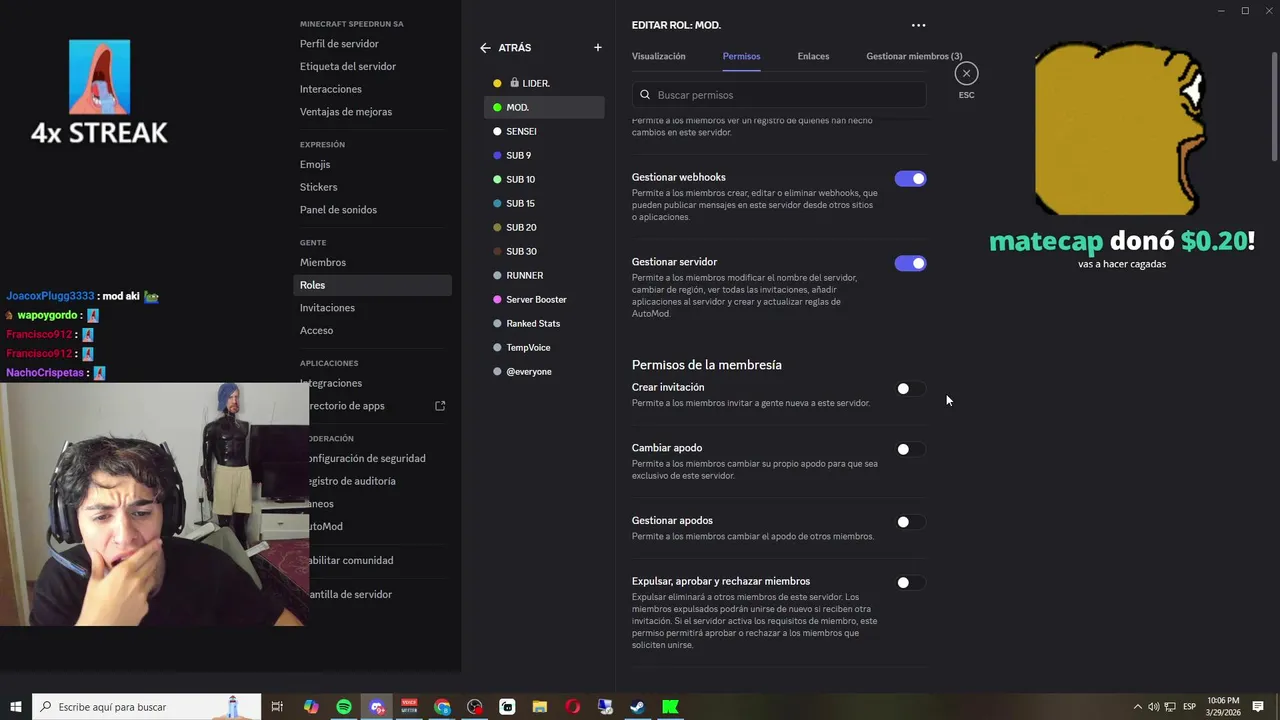Select the SUB 30 role
The height and width of the screenshot is (720, 1280).
coord(544,251)
